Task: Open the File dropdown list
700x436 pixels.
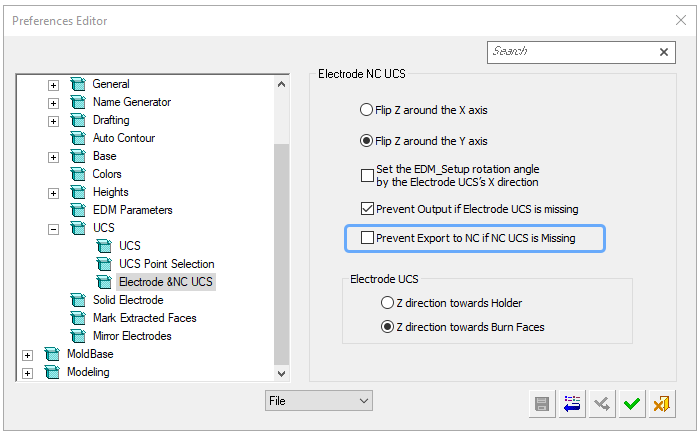Action: click(318, 401)
